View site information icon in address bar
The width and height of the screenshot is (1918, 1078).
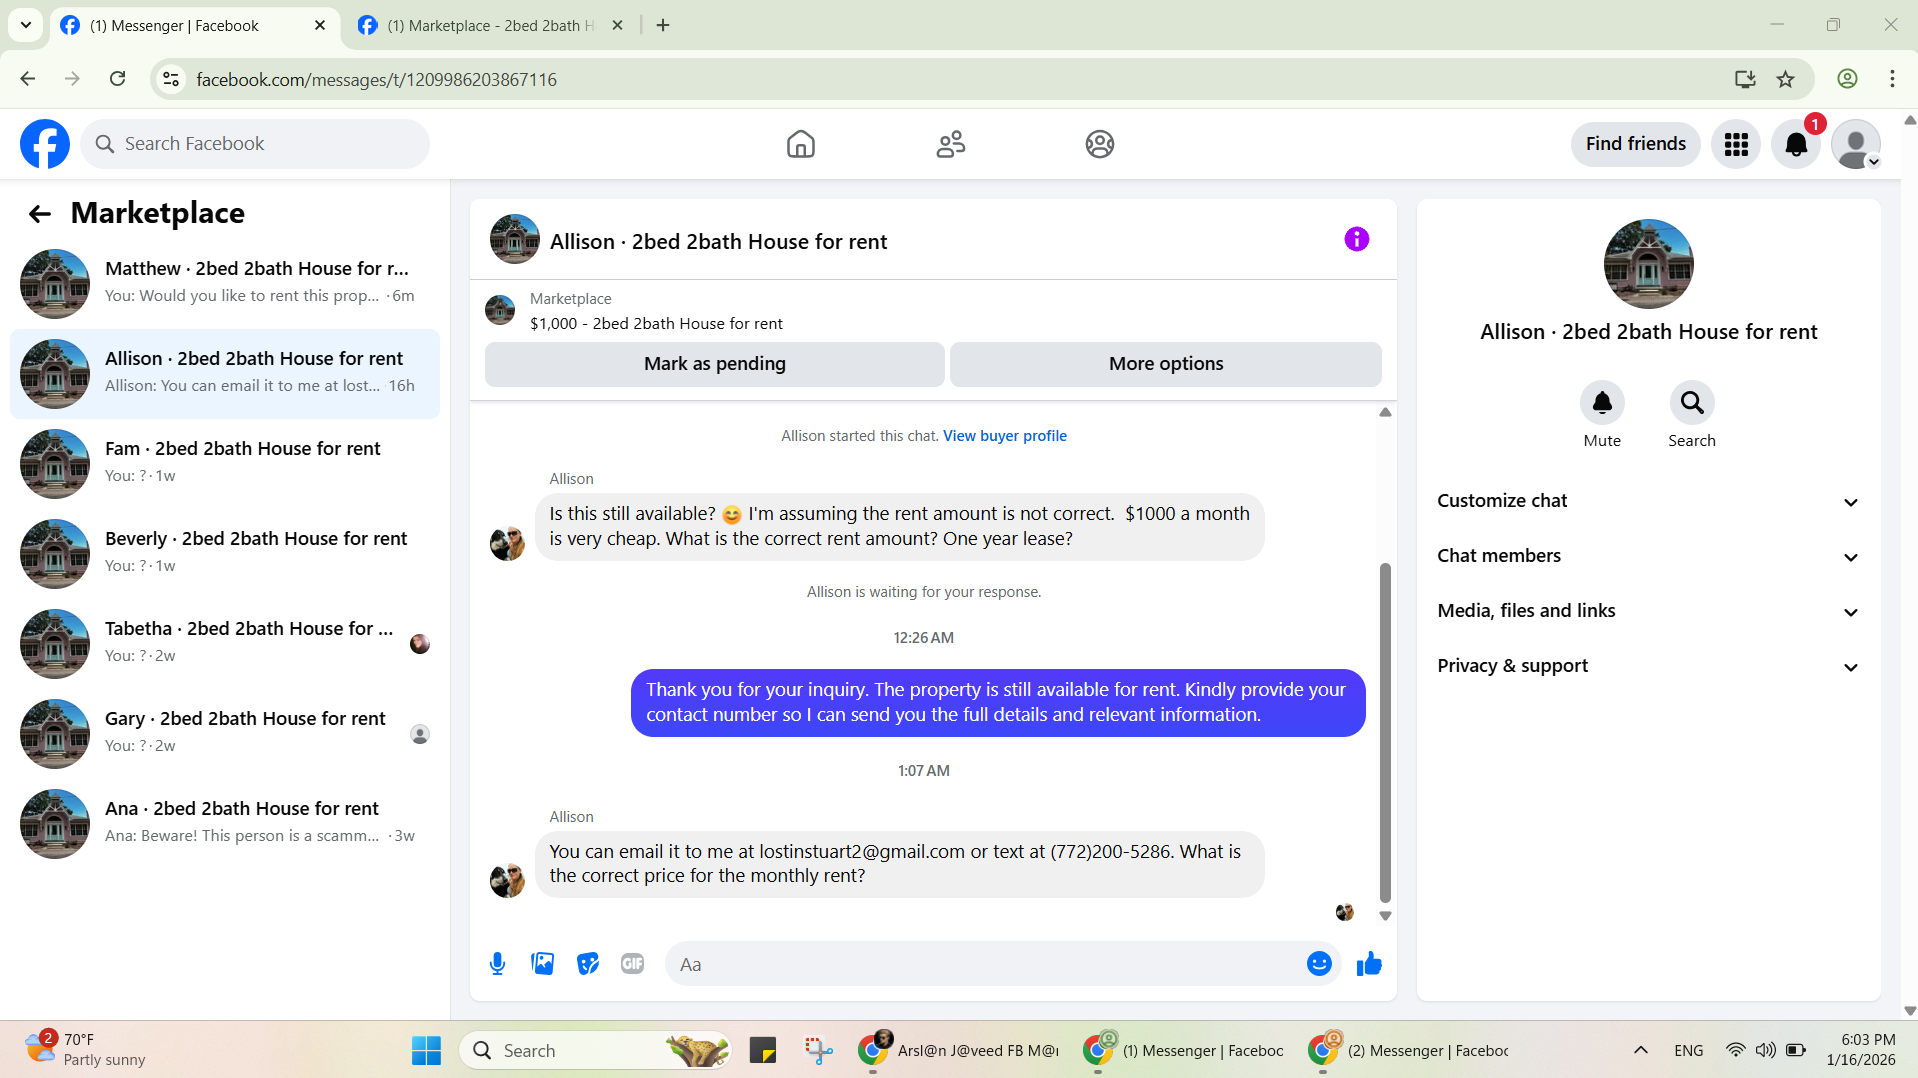171,79
